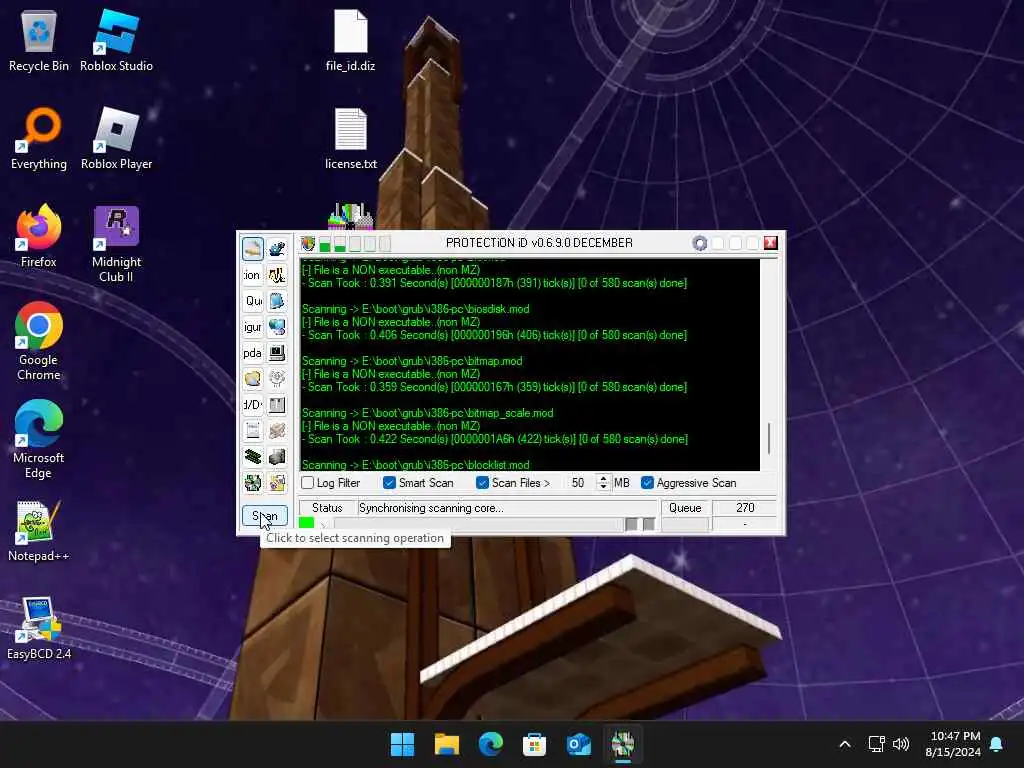
Task: Click the green status indicator square
Action: click(306, 523)
